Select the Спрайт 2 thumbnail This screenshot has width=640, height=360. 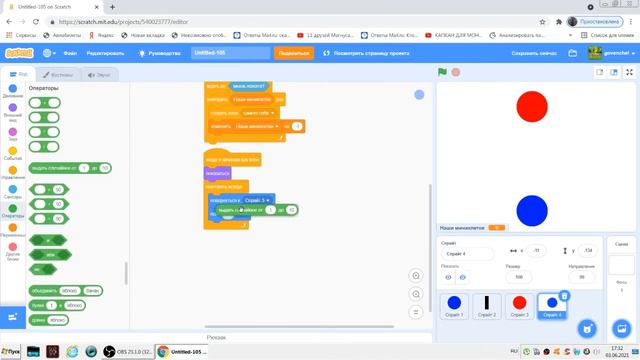pos(487,306)
